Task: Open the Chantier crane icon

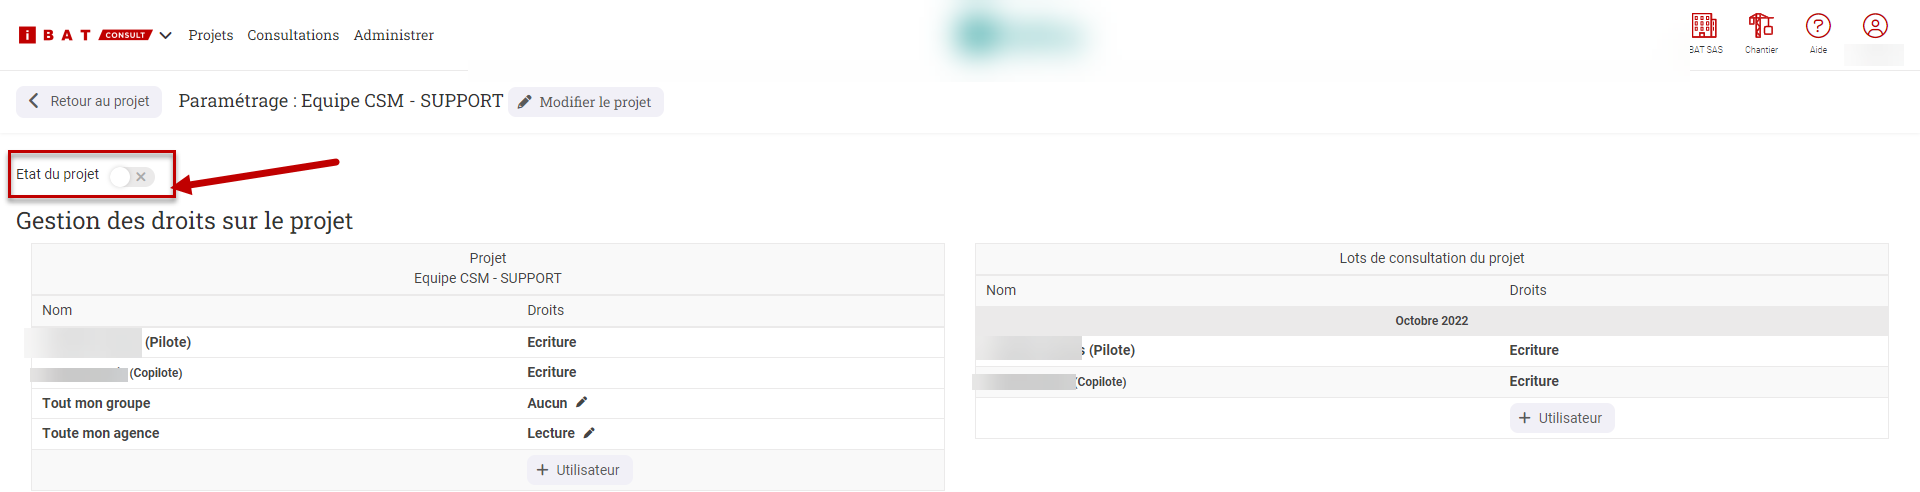Action: pyautogui.click(x=1761, y=26)
